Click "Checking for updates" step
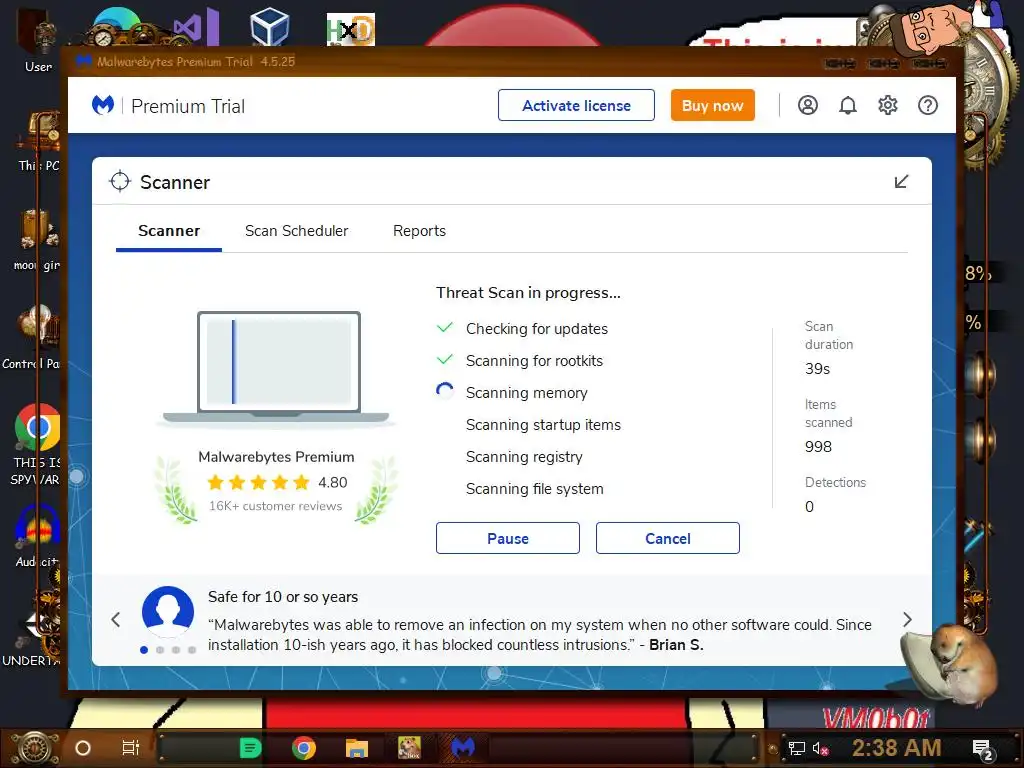This screenshot has height=768, width=1024. click(x=537, y=329)
